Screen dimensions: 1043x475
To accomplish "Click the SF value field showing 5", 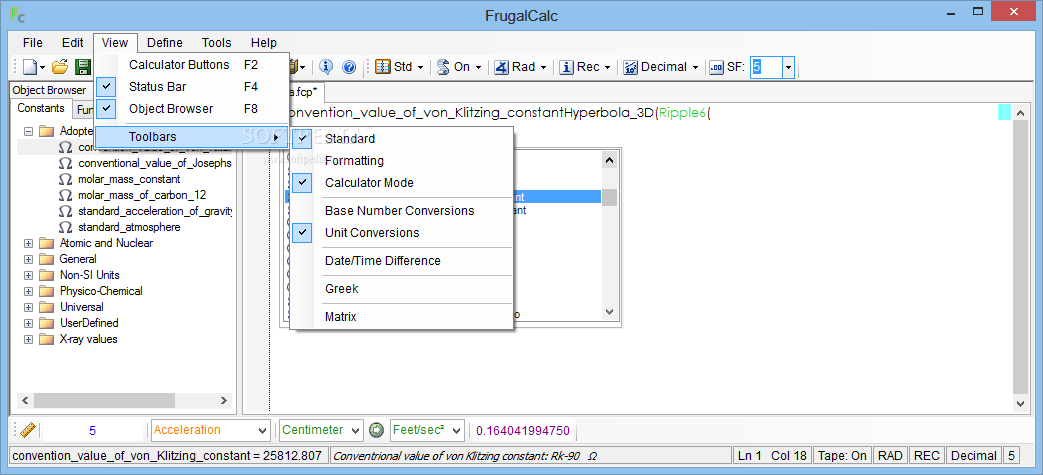I will point(766,67).
